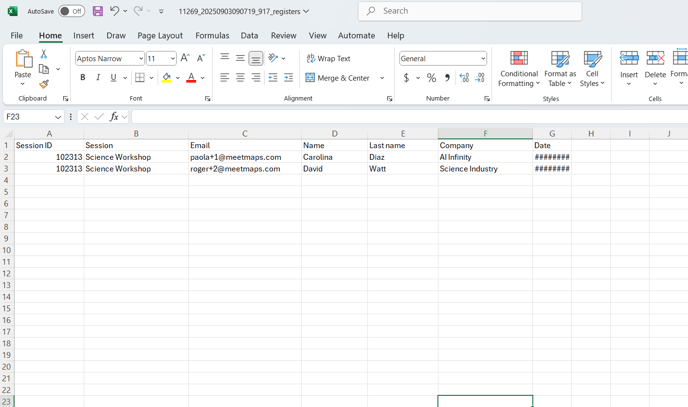Click the Insert cells button
Viewport: 688px width, 407px height.
pyautogui.click(x=629, y=68)
